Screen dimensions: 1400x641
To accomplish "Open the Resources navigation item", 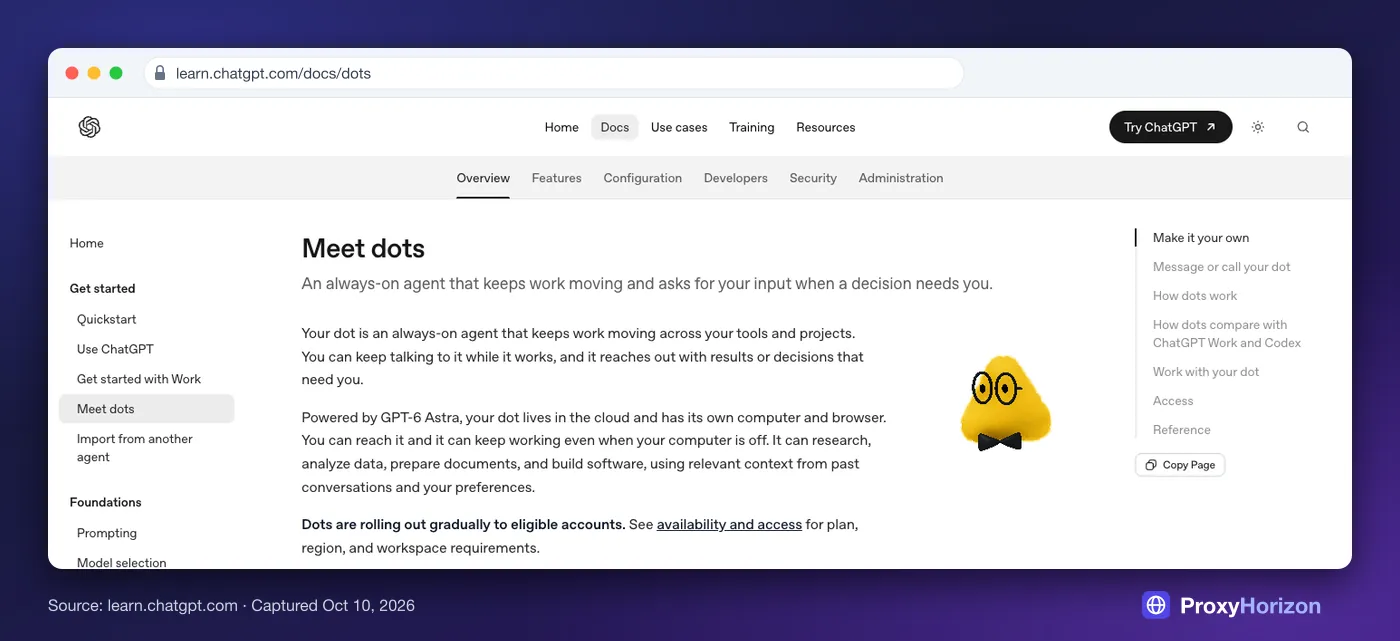I will 826,127.
